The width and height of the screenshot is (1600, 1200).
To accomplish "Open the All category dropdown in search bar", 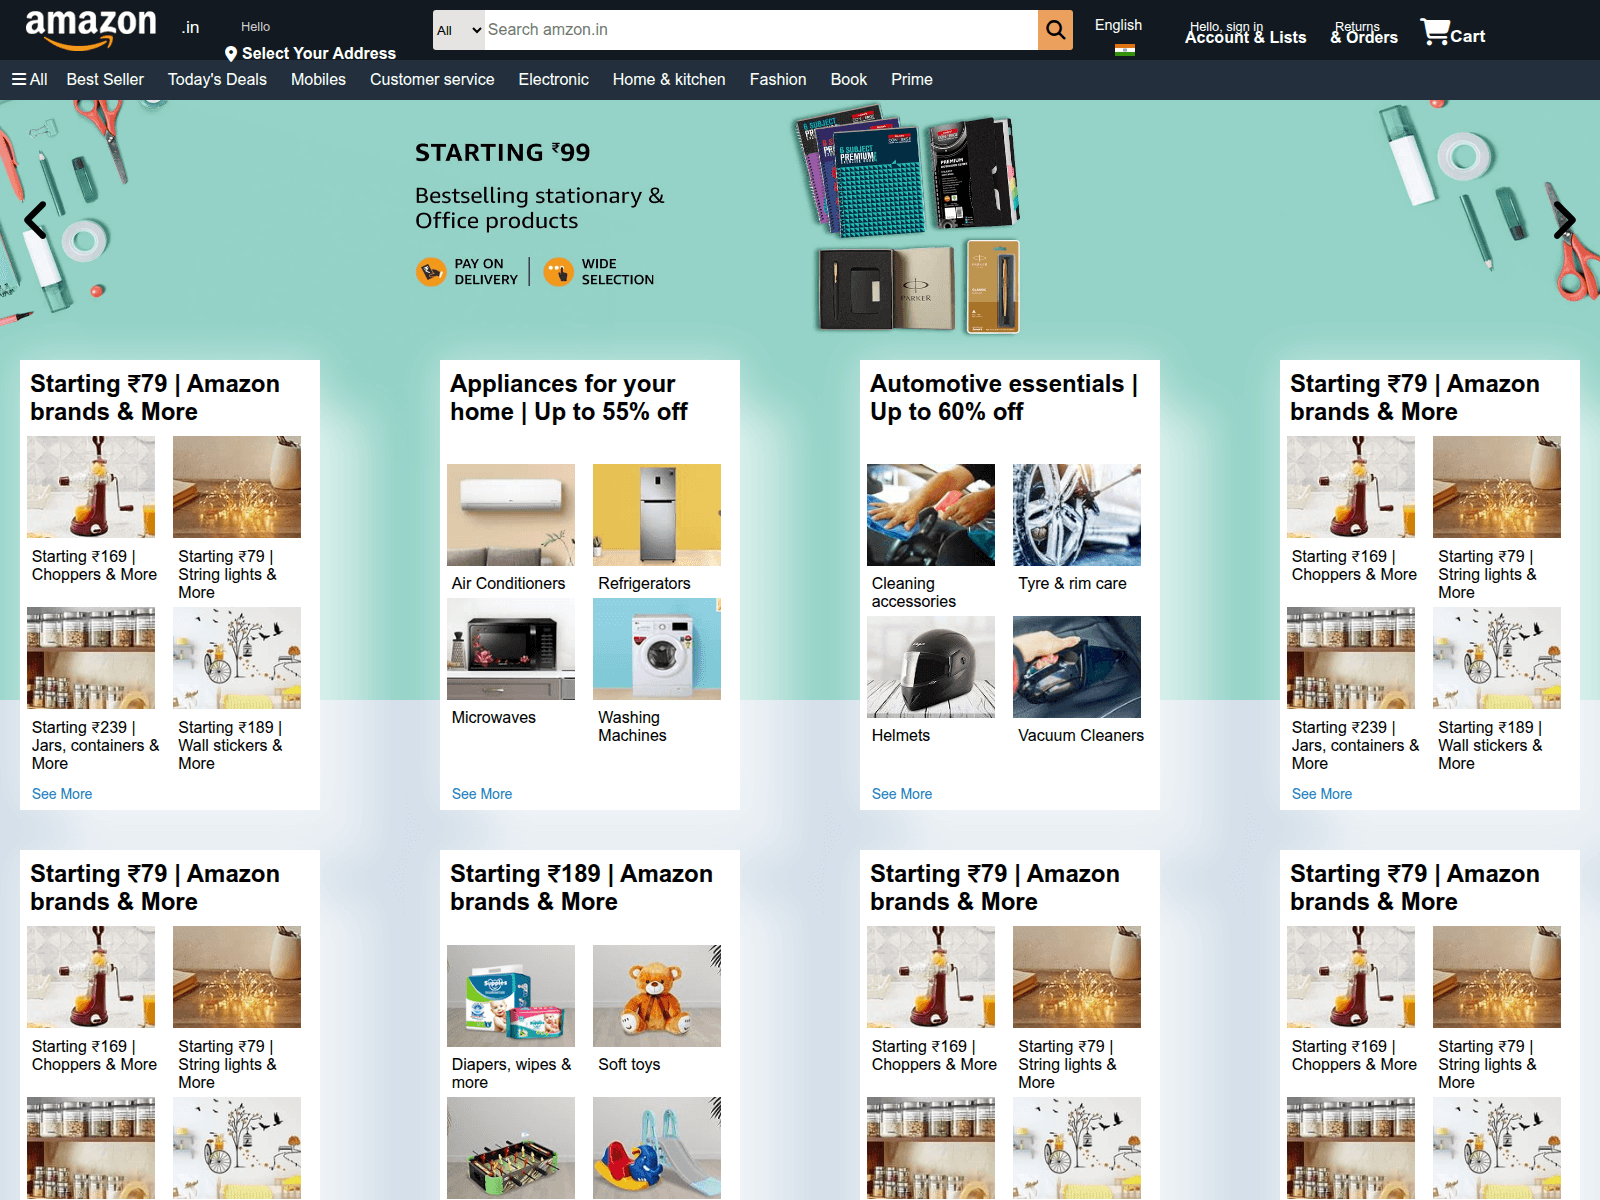I will [459, 30].
